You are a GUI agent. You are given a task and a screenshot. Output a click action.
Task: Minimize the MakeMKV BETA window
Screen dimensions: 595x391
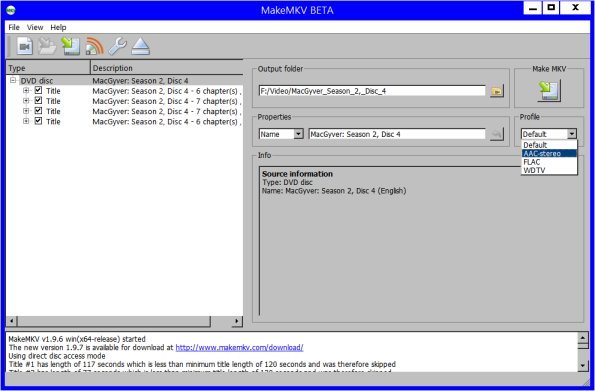point(533,8)
